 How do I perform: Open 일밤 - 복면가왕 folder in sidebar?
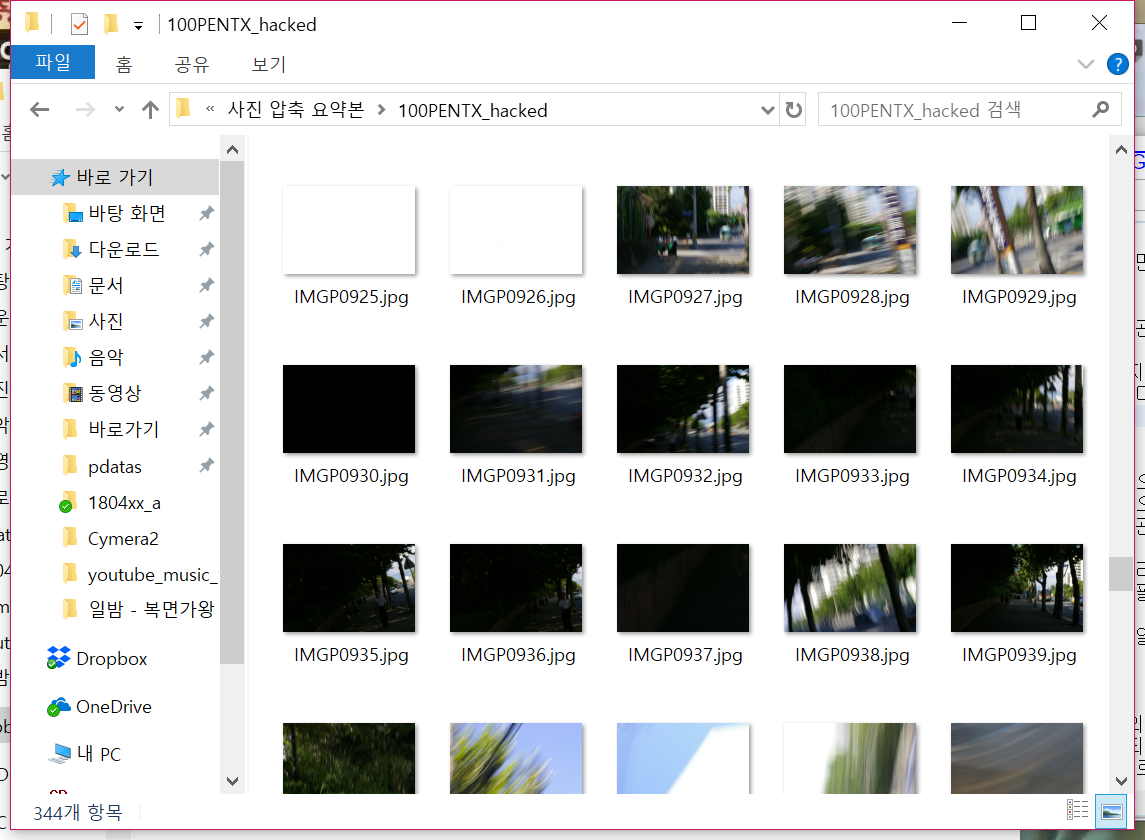[151, 608]
